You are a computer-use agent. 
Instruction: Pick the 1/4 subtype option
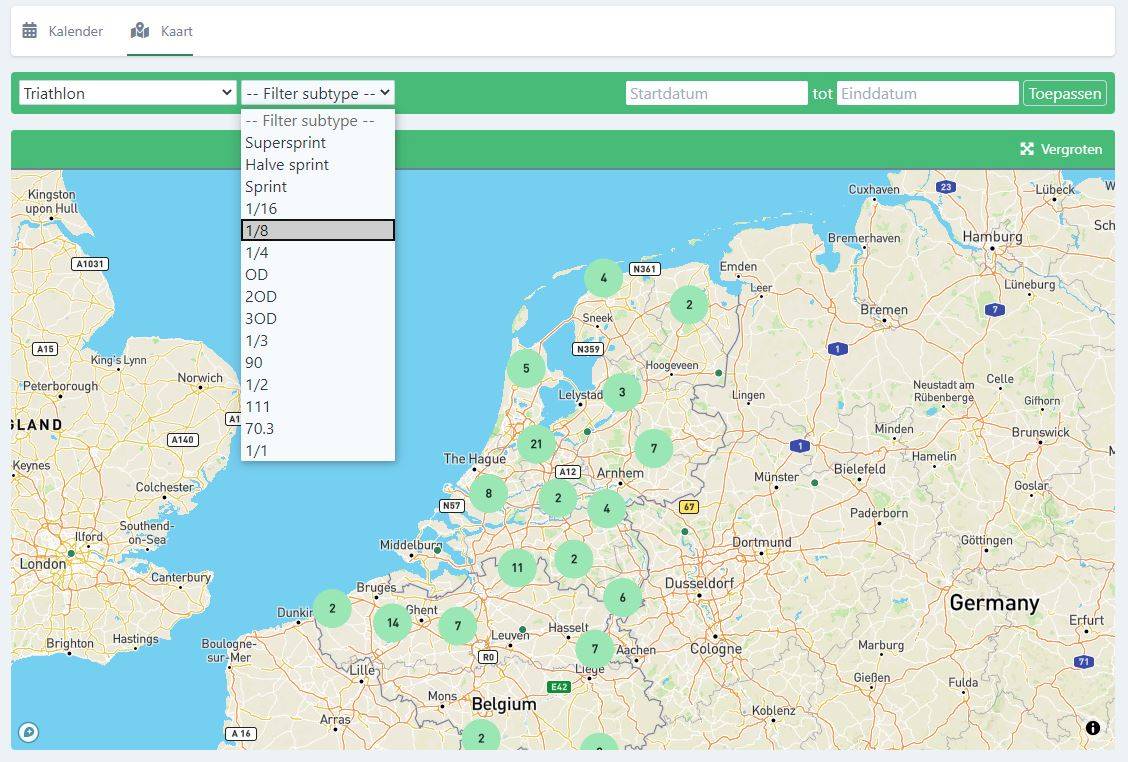(x=318, y=253)
